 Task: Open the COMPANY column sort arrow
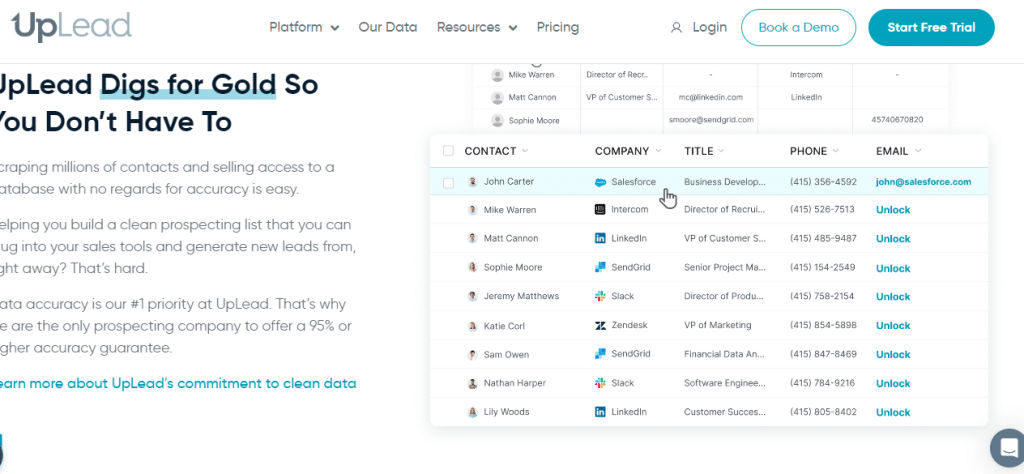658,151
